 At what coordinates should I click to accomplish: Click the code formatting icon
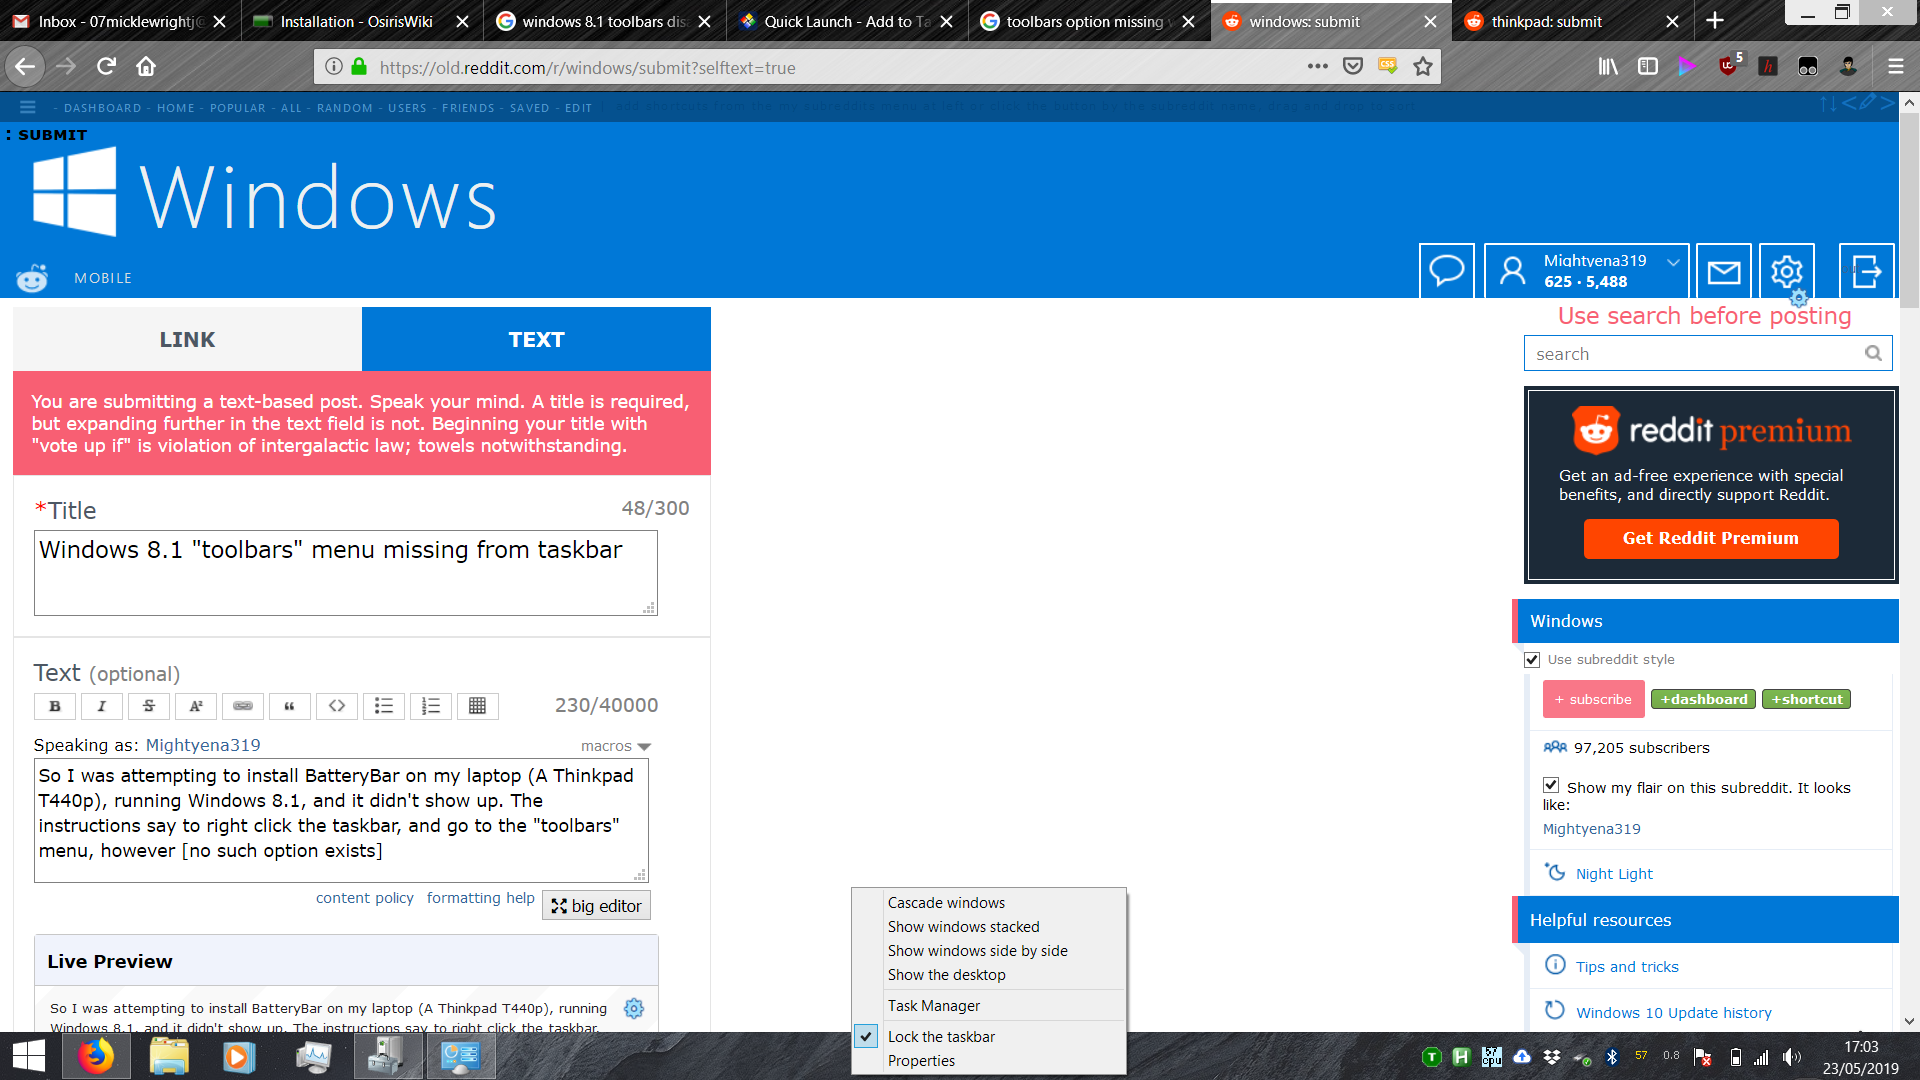(337, 706)
